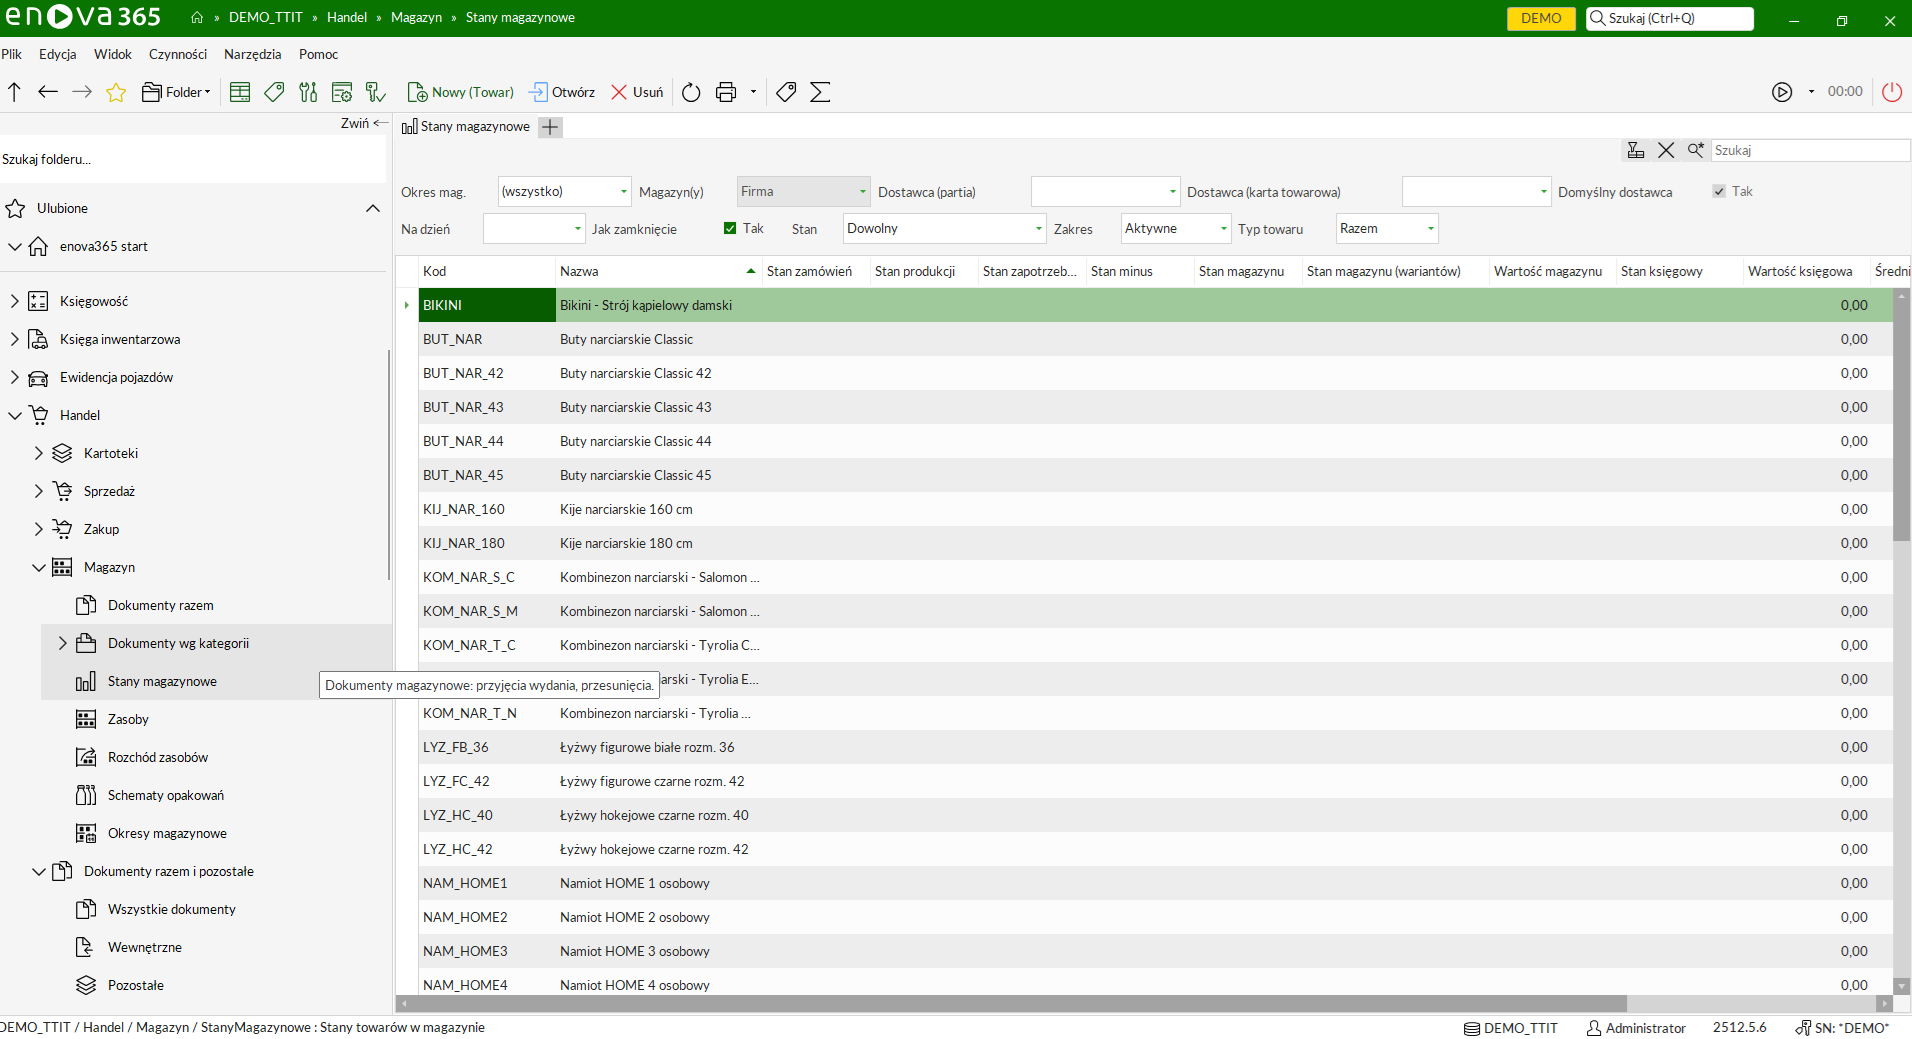The width and height of the screenshot is (1912, 1039).
Task: Expand the Księga inwentarzowa node
Action: click(x=14, y=339)
